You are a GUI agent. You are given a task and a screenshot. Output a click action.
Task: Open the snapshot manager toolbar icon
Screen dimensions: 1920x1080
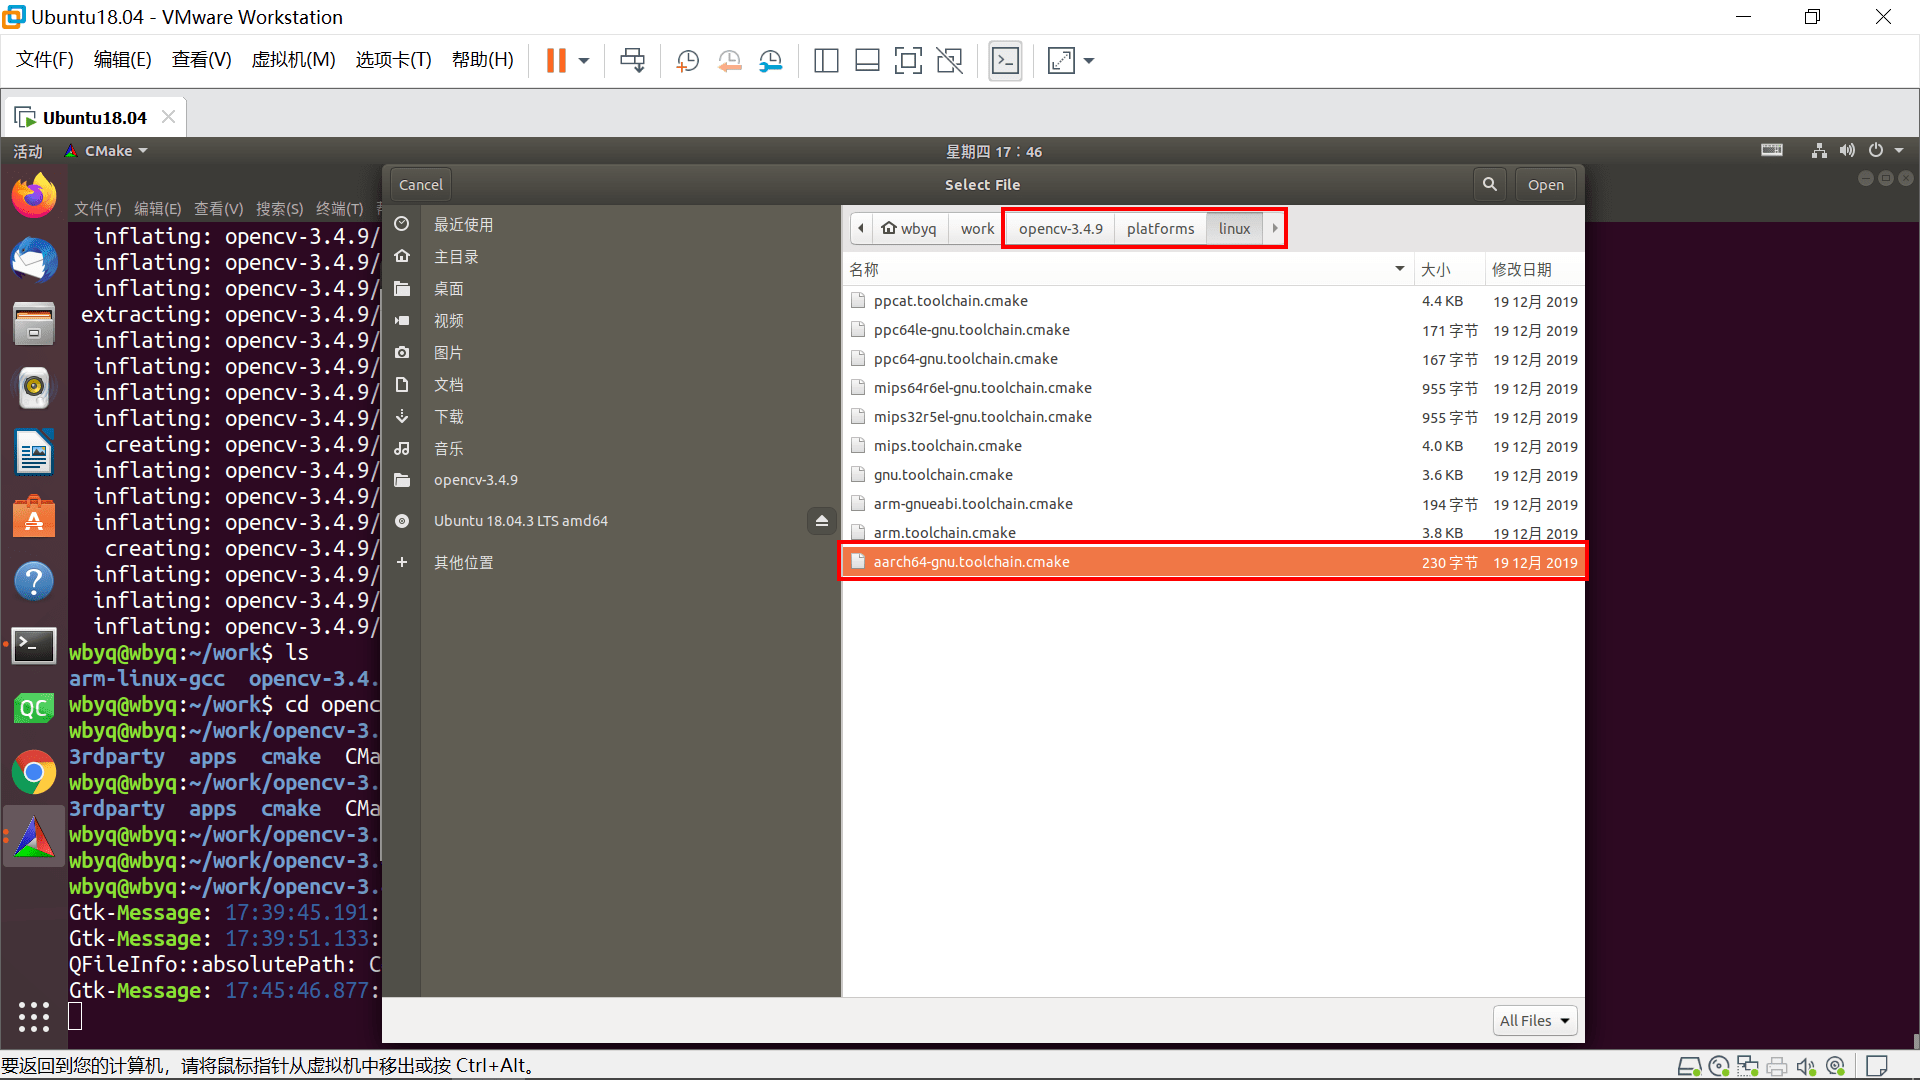[770, 61]
